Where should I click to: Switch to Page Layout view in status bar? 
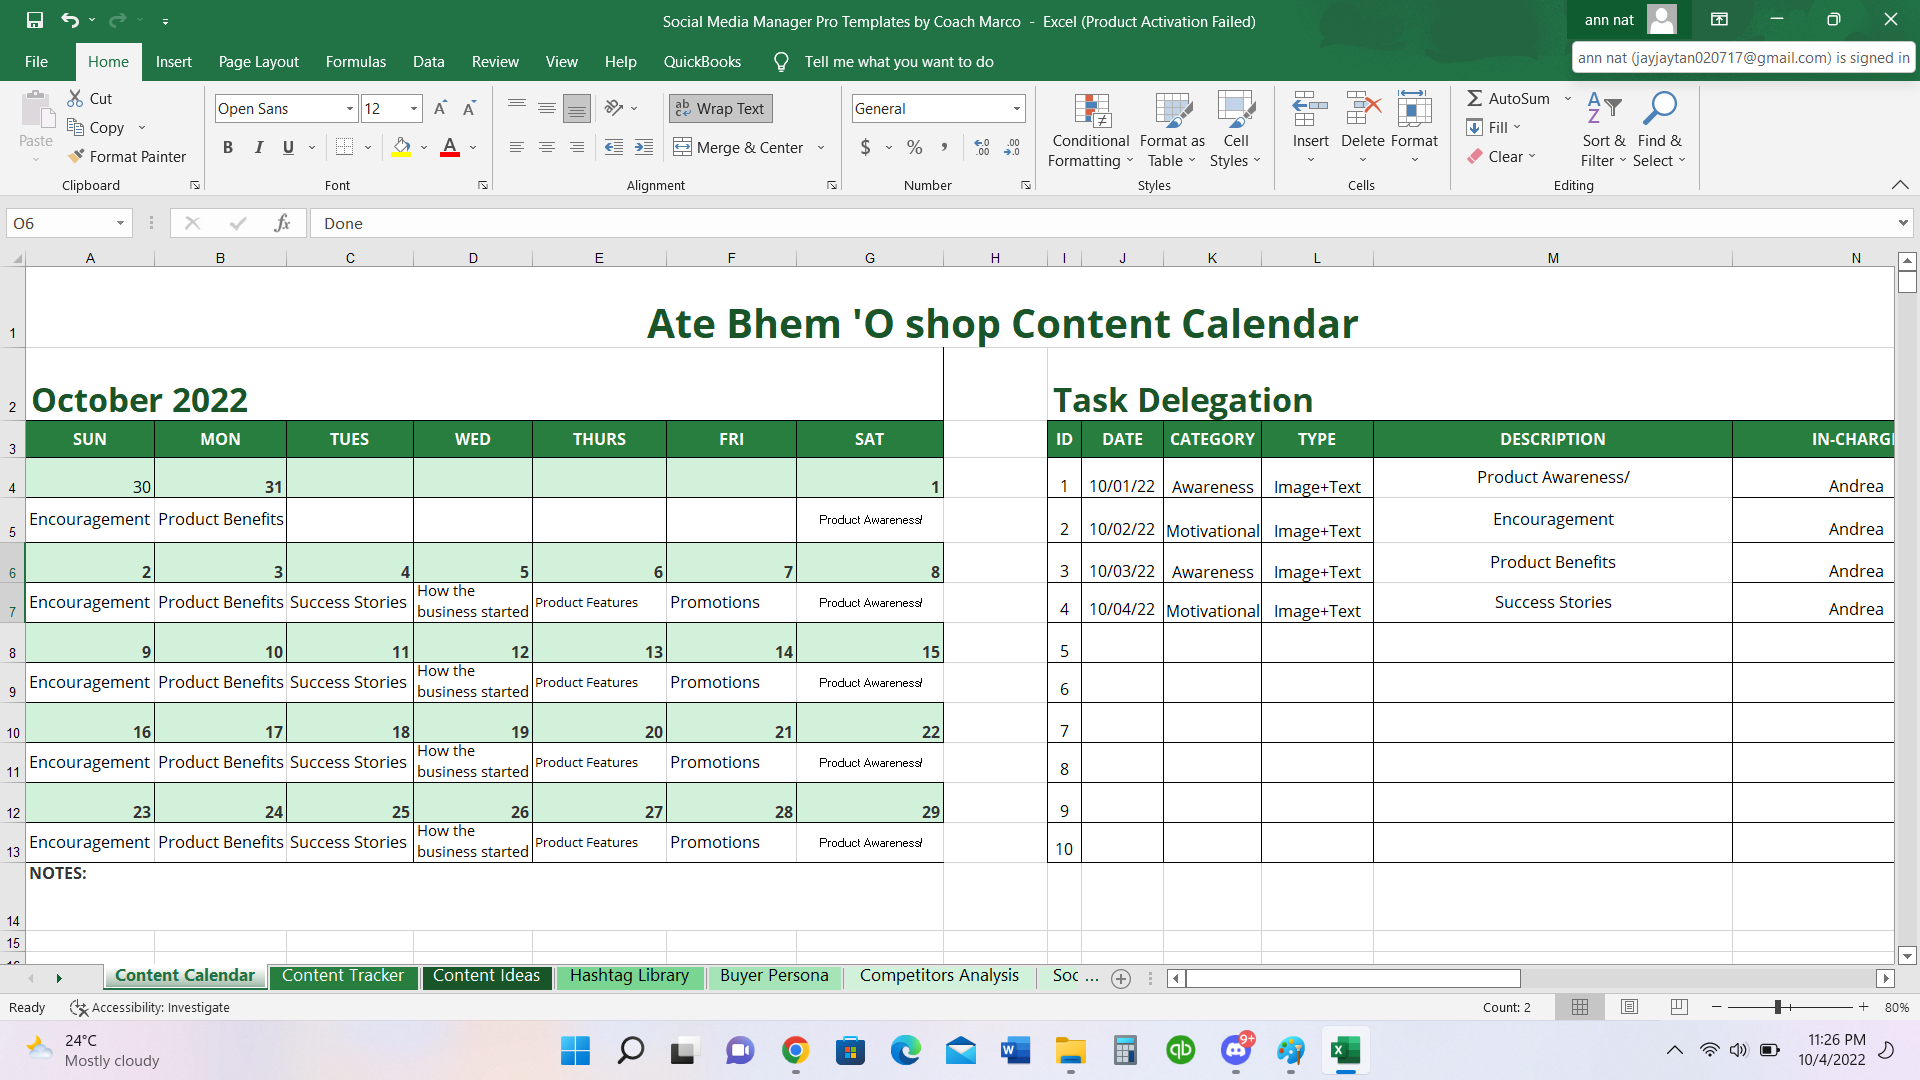click(x=1629, y=1007)
